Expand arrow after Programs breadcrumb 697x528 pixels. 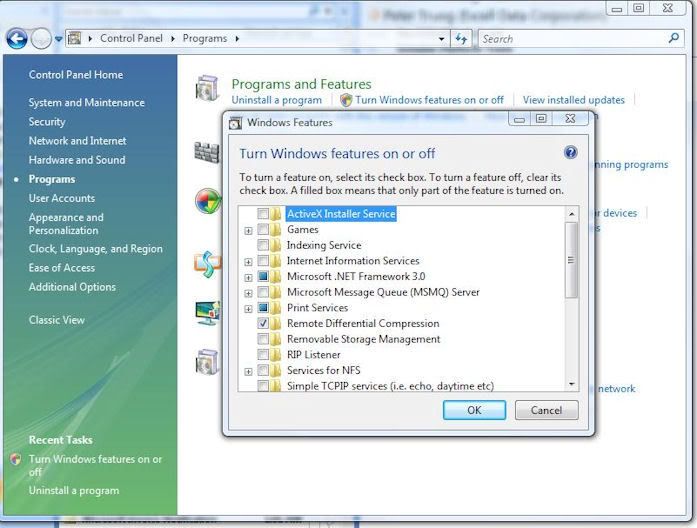click(x=237, y=39)
